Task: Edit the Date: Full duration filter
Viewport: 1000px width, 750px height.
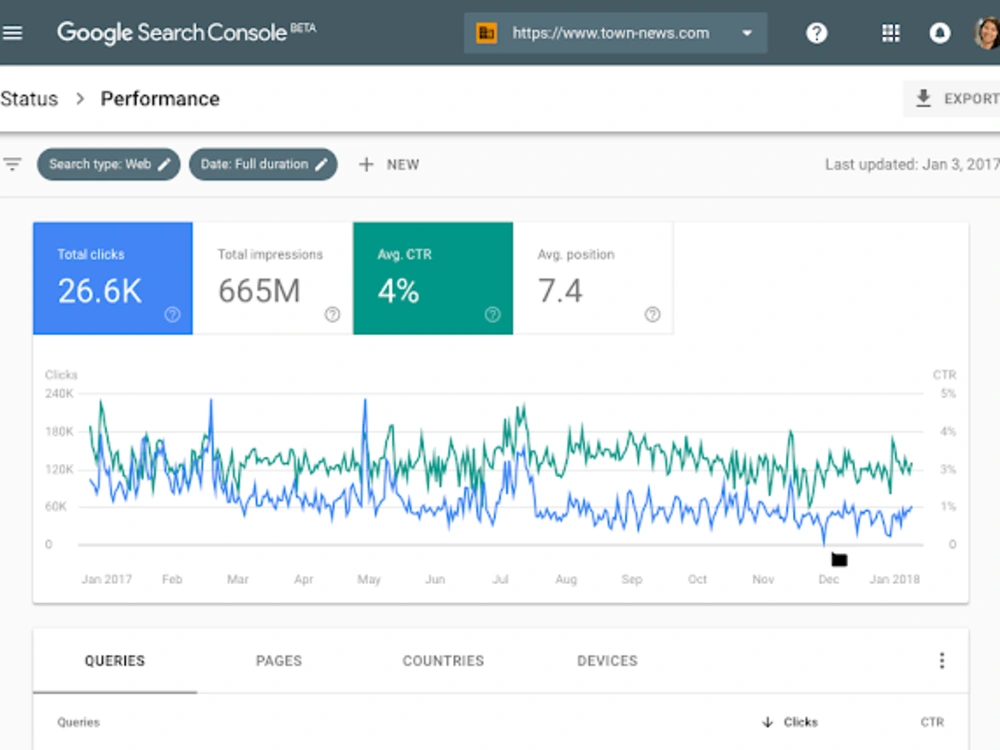Action: (x=263, y=165)
